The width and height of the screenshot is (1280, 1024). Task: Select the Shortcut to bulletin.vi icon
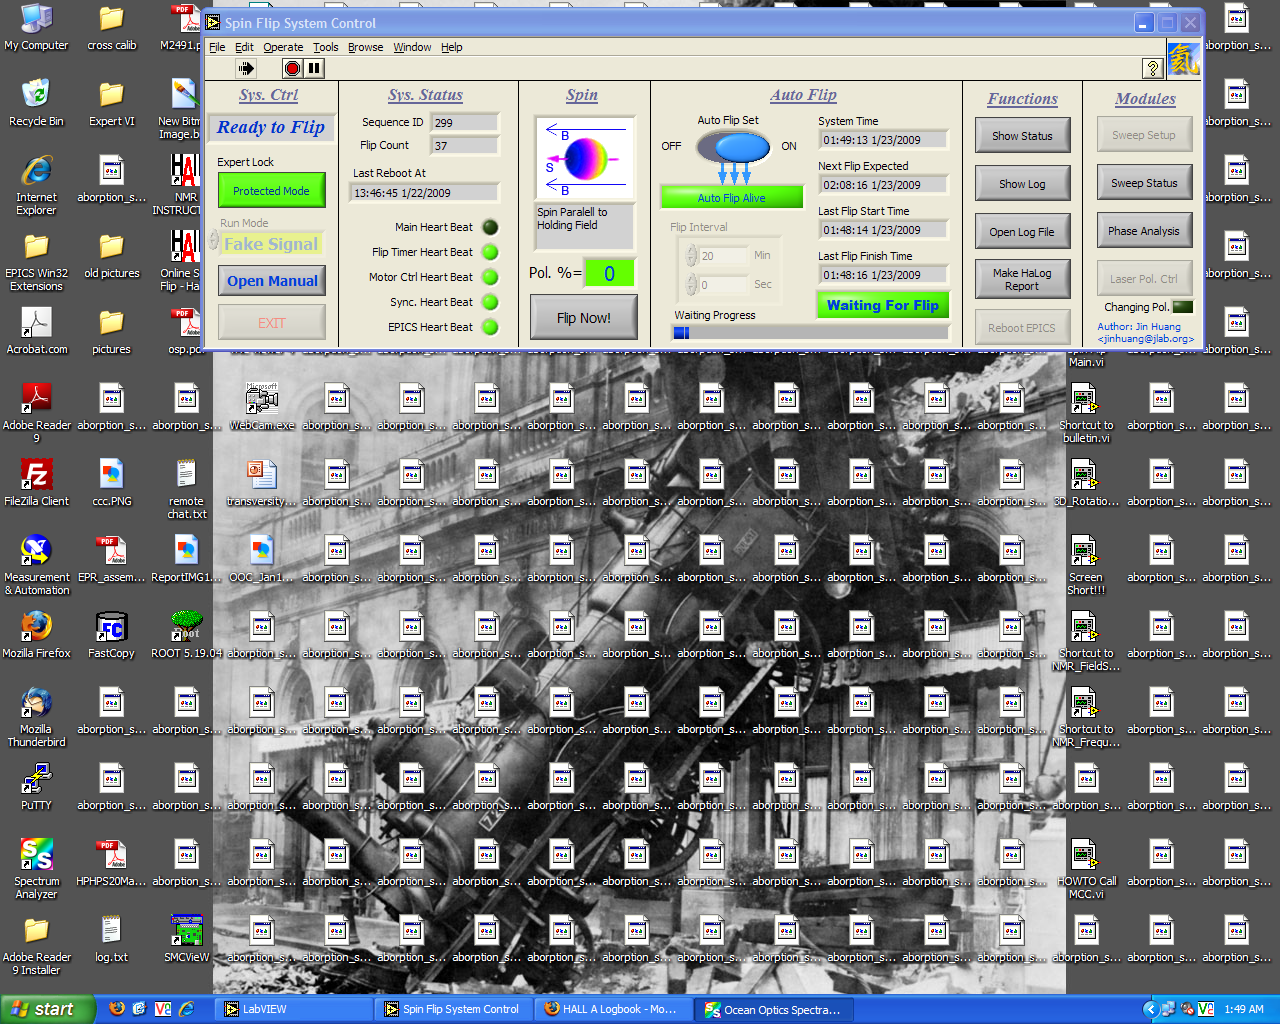click(1086, 413)
